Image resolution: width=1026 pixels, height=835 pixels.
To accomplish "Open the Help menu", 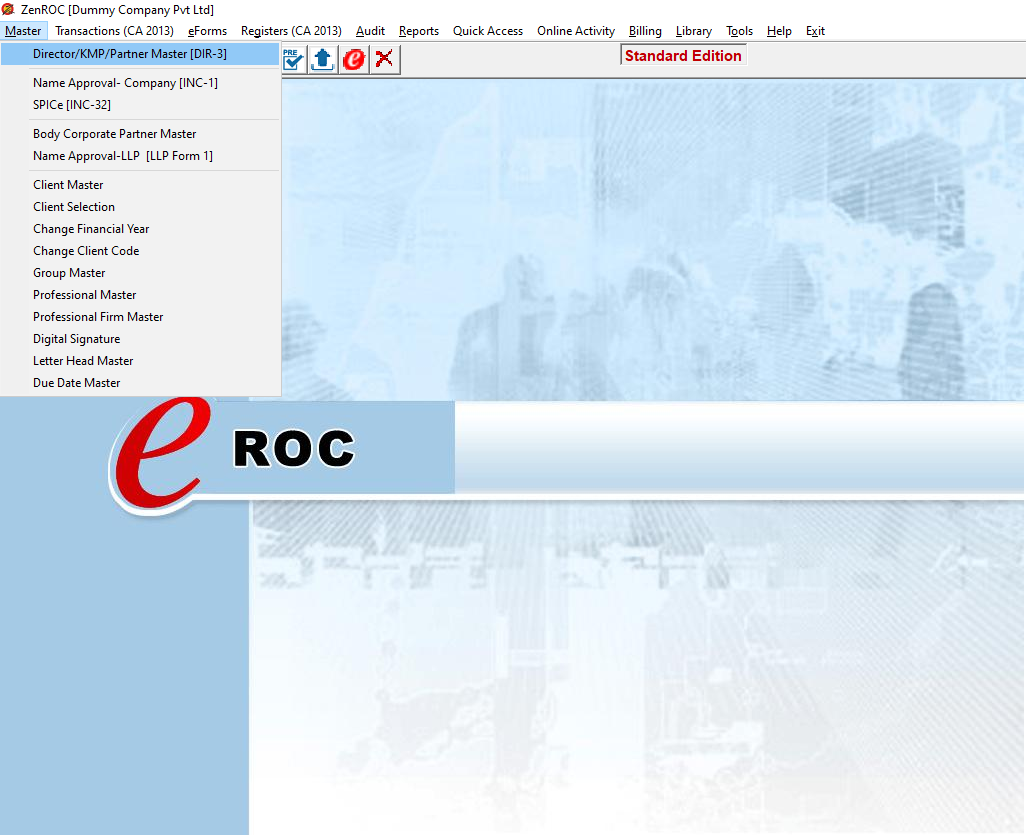I will [779, 31].
